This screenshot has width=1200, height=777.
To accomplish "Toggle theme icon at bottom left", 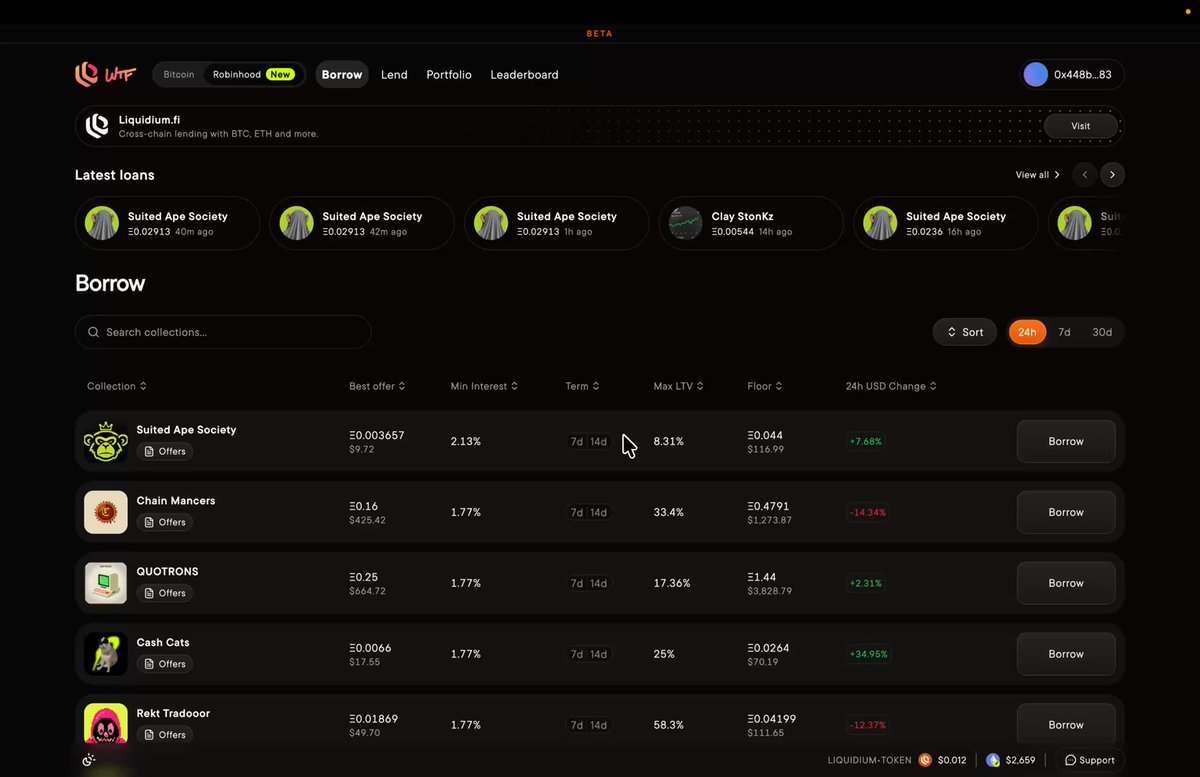I will [88, 760].
